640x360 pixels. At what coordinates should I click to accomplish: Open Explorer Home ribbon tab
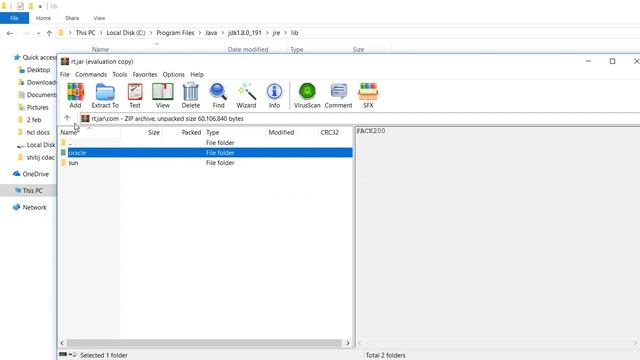click(x=43, y=18)
